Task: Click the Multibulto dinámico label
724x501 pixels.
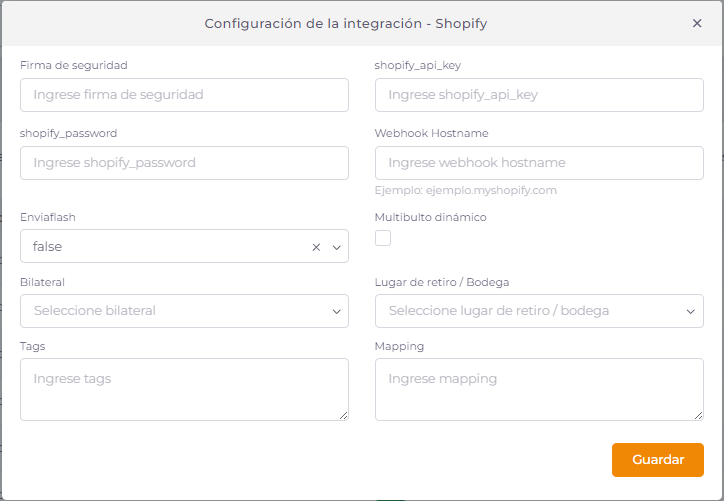Action: point(430,216)
